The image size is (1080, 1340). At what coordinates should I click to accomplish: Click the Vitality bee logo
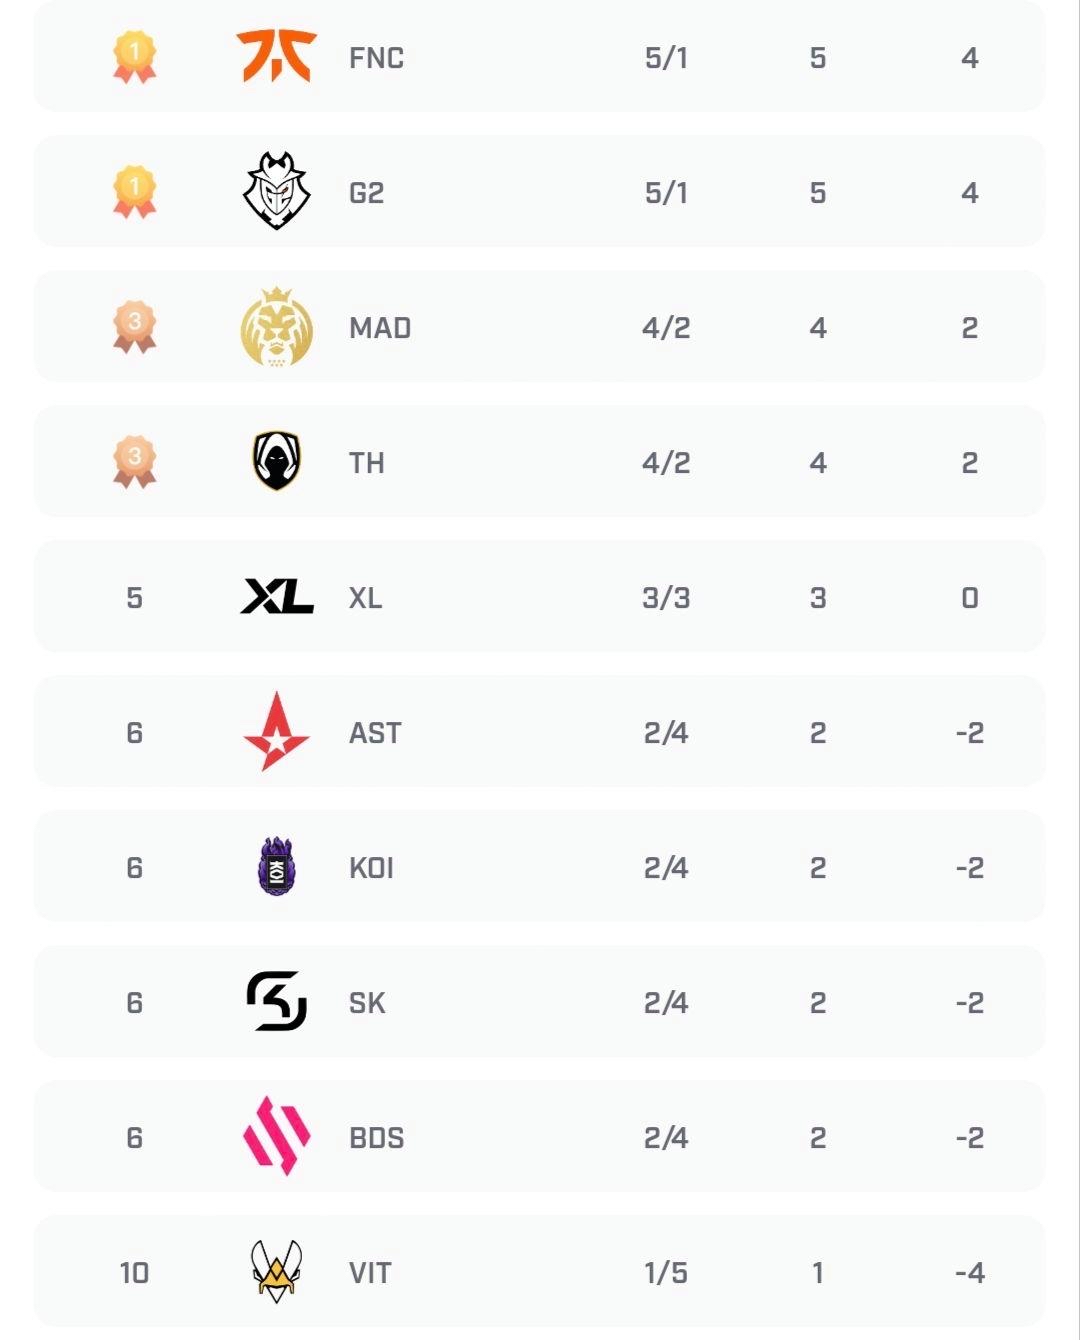[276, 1271]
